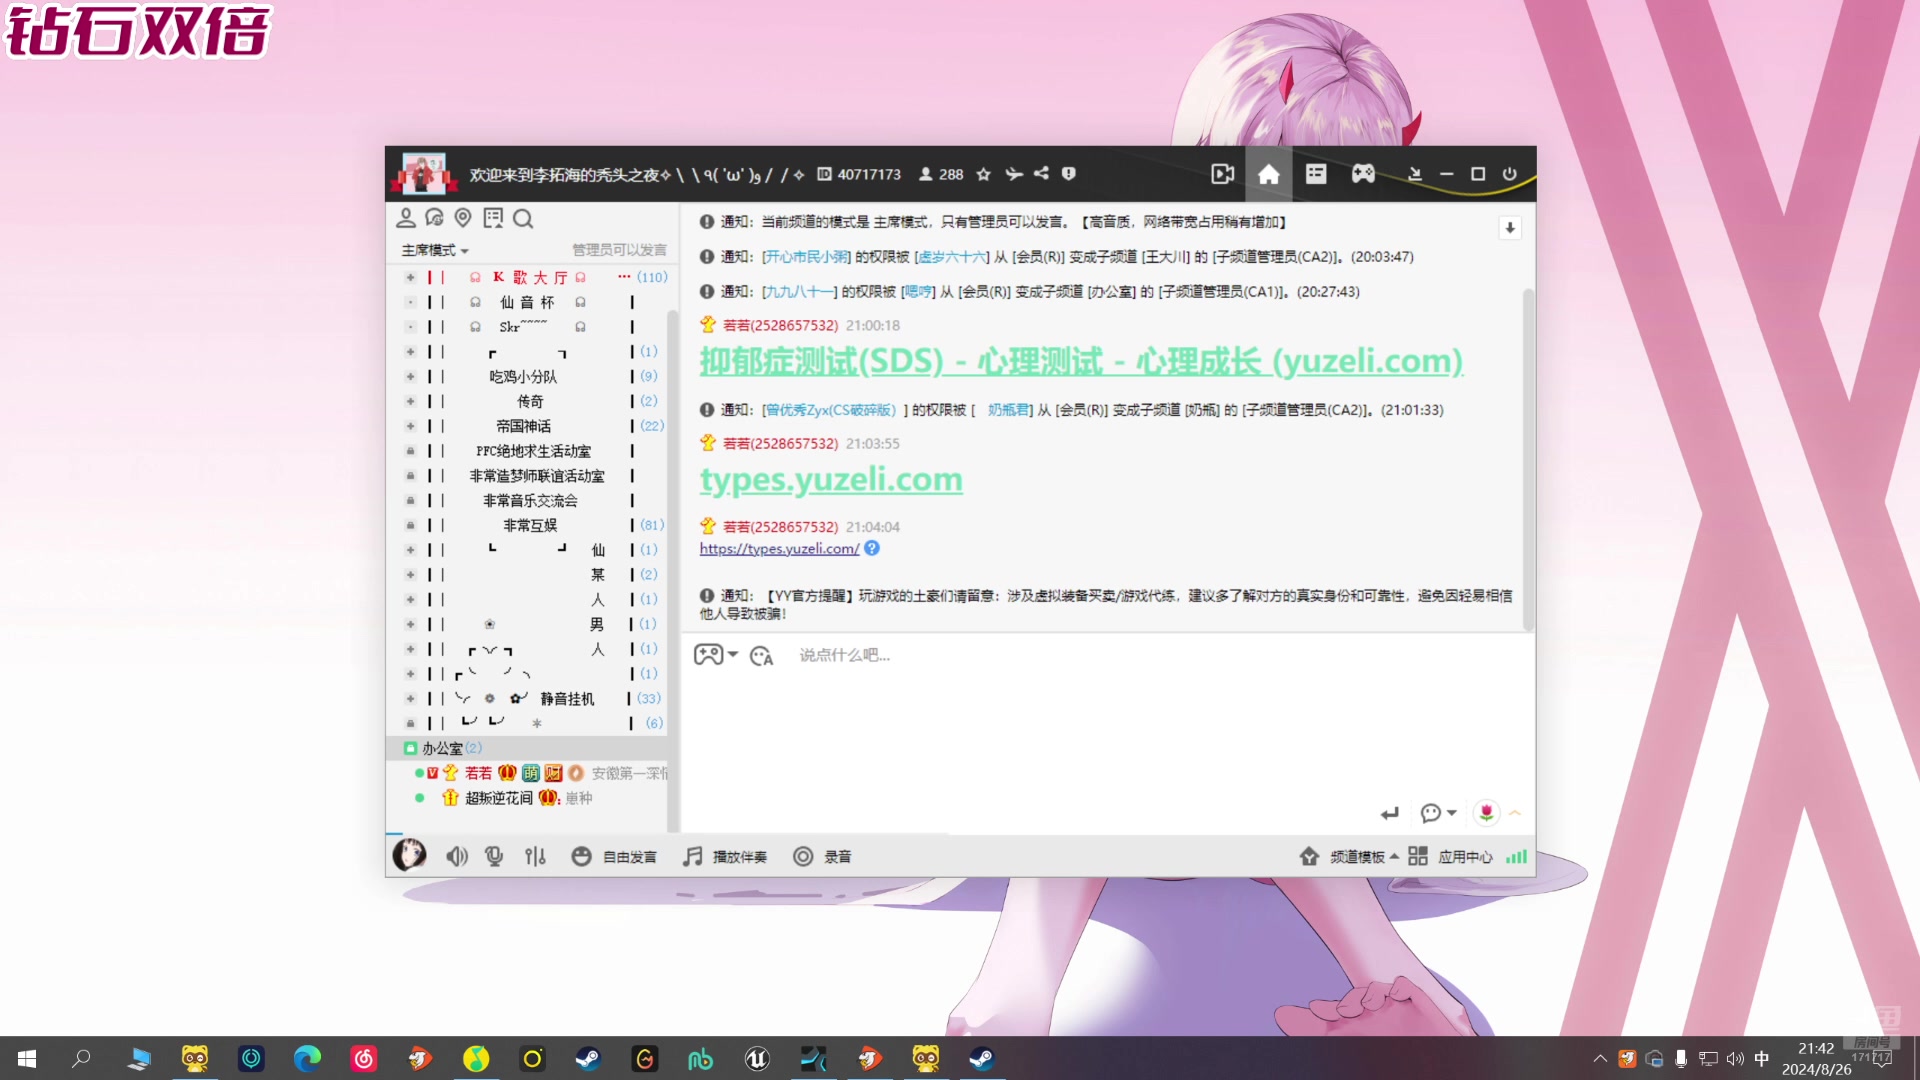Expand the 传奇 channel
The height and width of the screenshot is (1080, 1920).
[410, 401]
